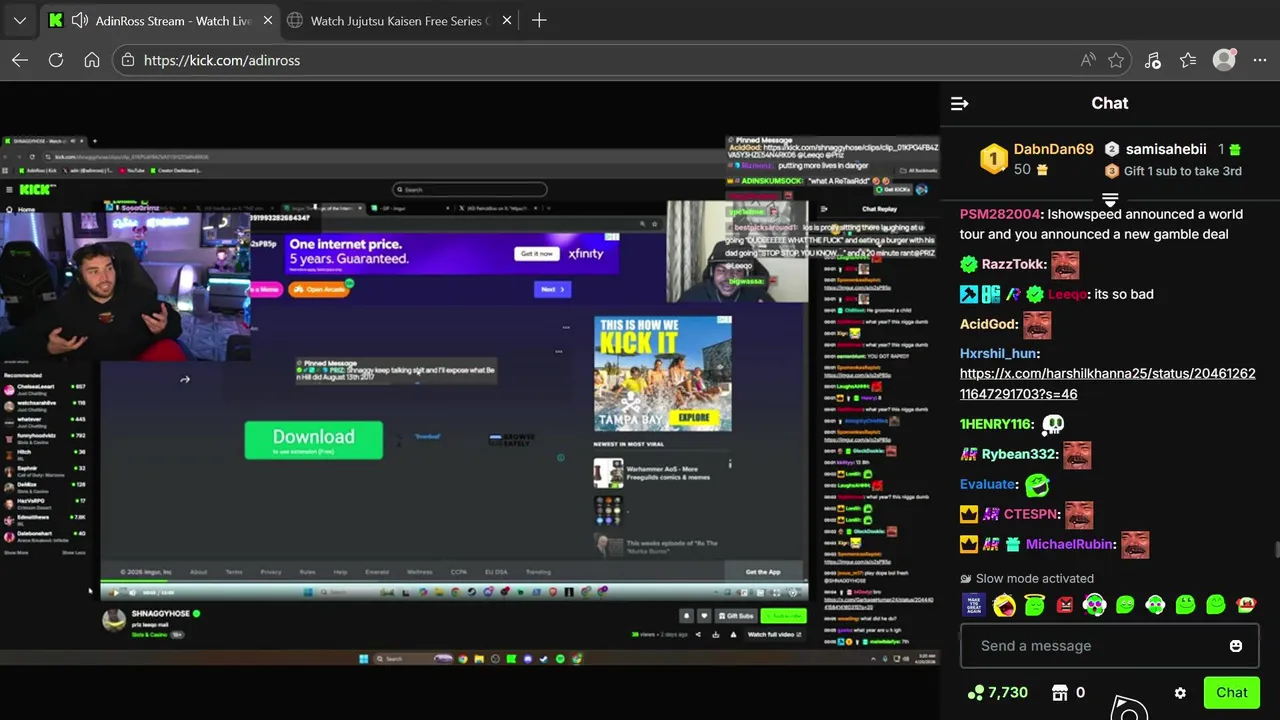Open AcidGod user profile
This screenshot has height=720, width=1280.
point(988,324)
